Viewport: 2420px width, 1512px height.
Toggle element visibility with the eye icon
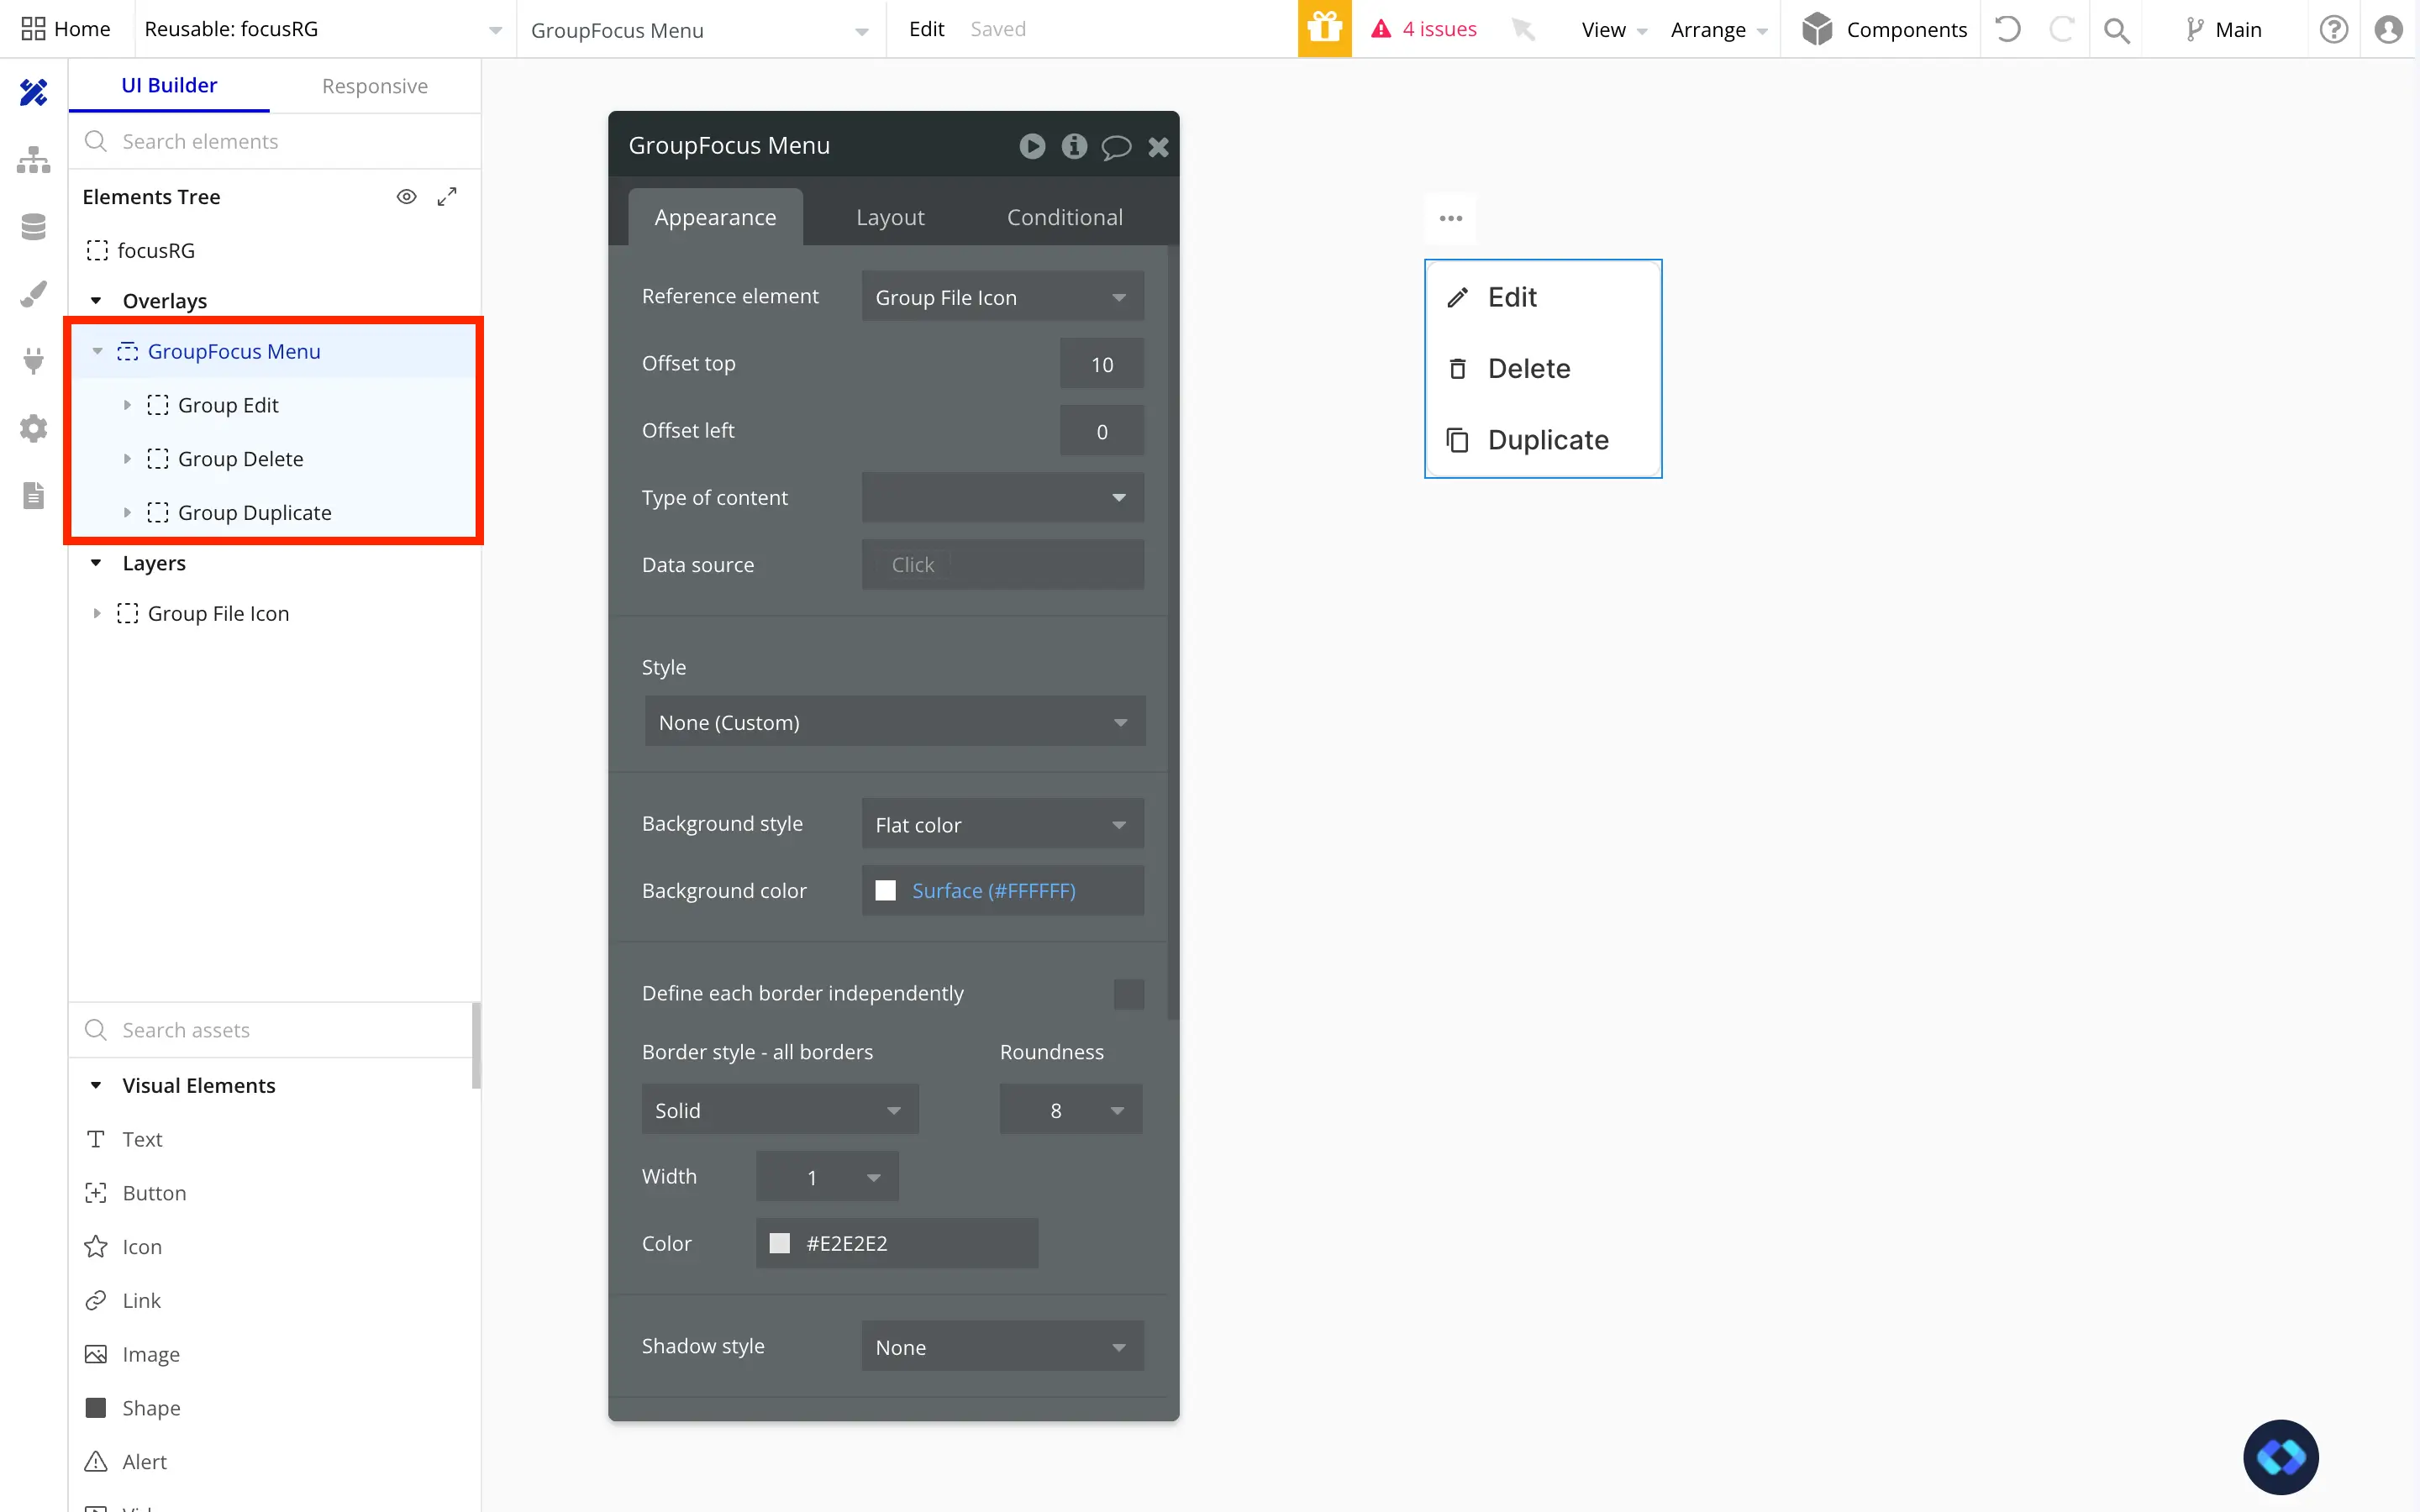pyautogui.click(x=407, y=196)
